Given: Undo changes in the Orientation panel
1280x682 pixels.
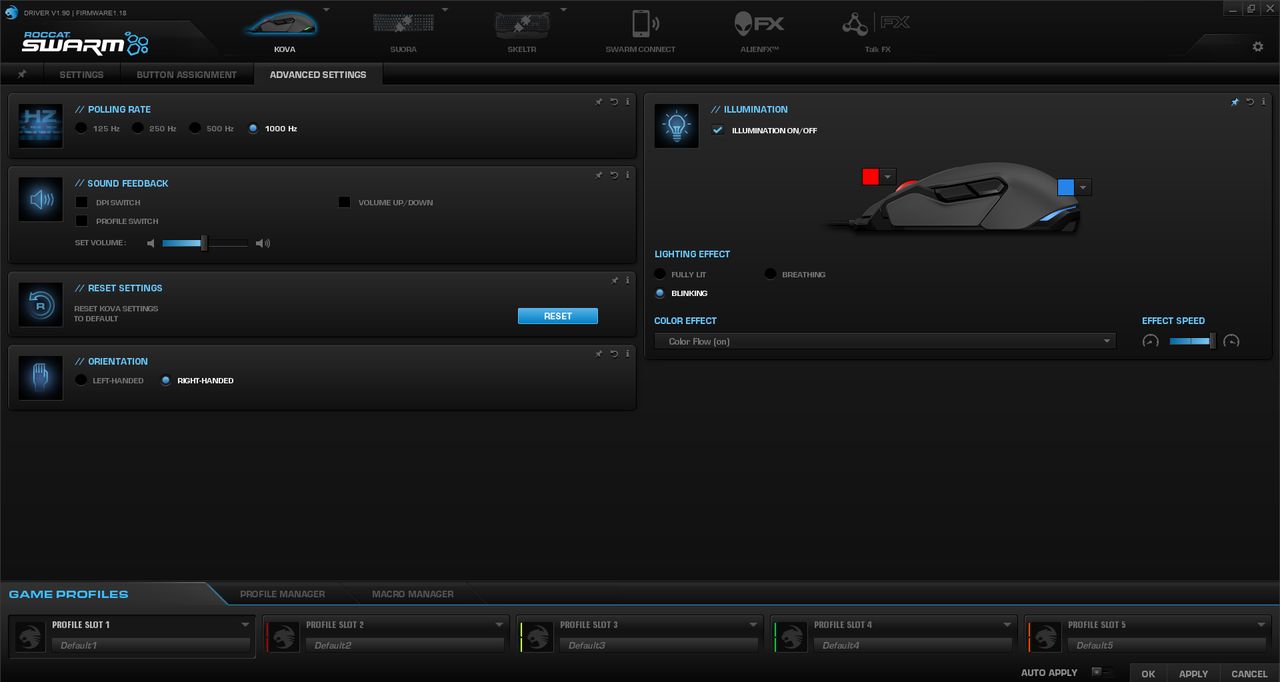Looking at the screenshot, I should point(614,353).
